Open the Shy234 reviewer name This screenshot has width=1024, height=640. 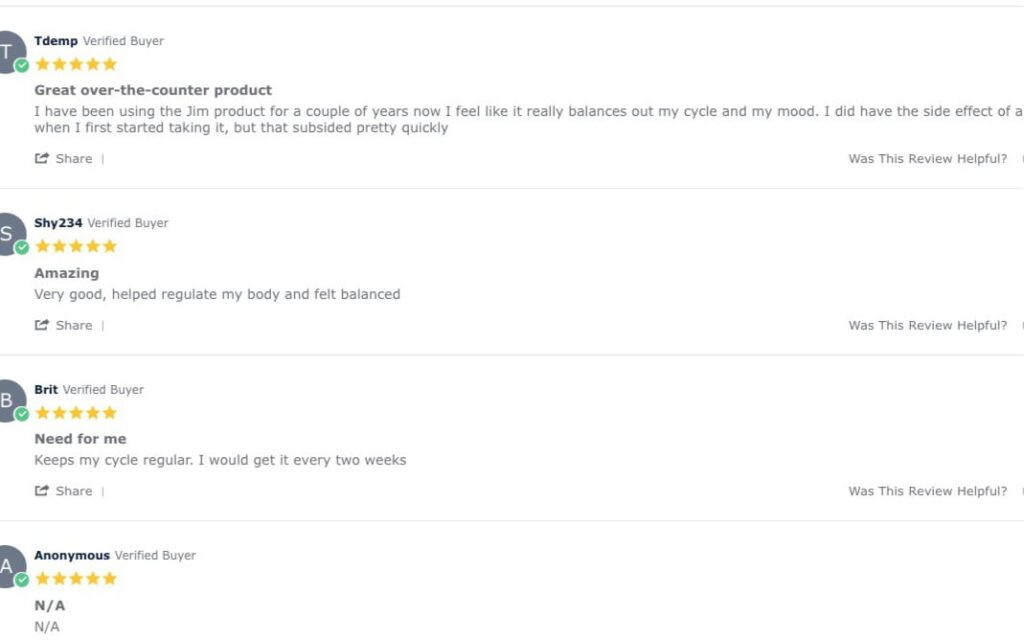coord(58,223)
